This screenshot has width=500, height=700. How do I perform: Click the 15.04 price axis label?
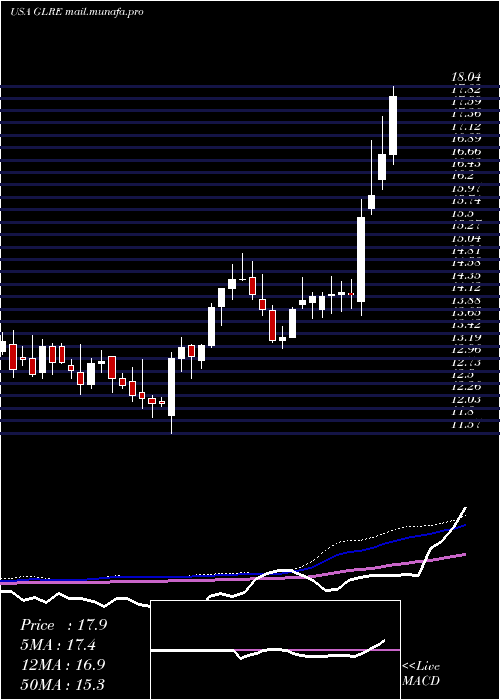click(x=466, y=239)
